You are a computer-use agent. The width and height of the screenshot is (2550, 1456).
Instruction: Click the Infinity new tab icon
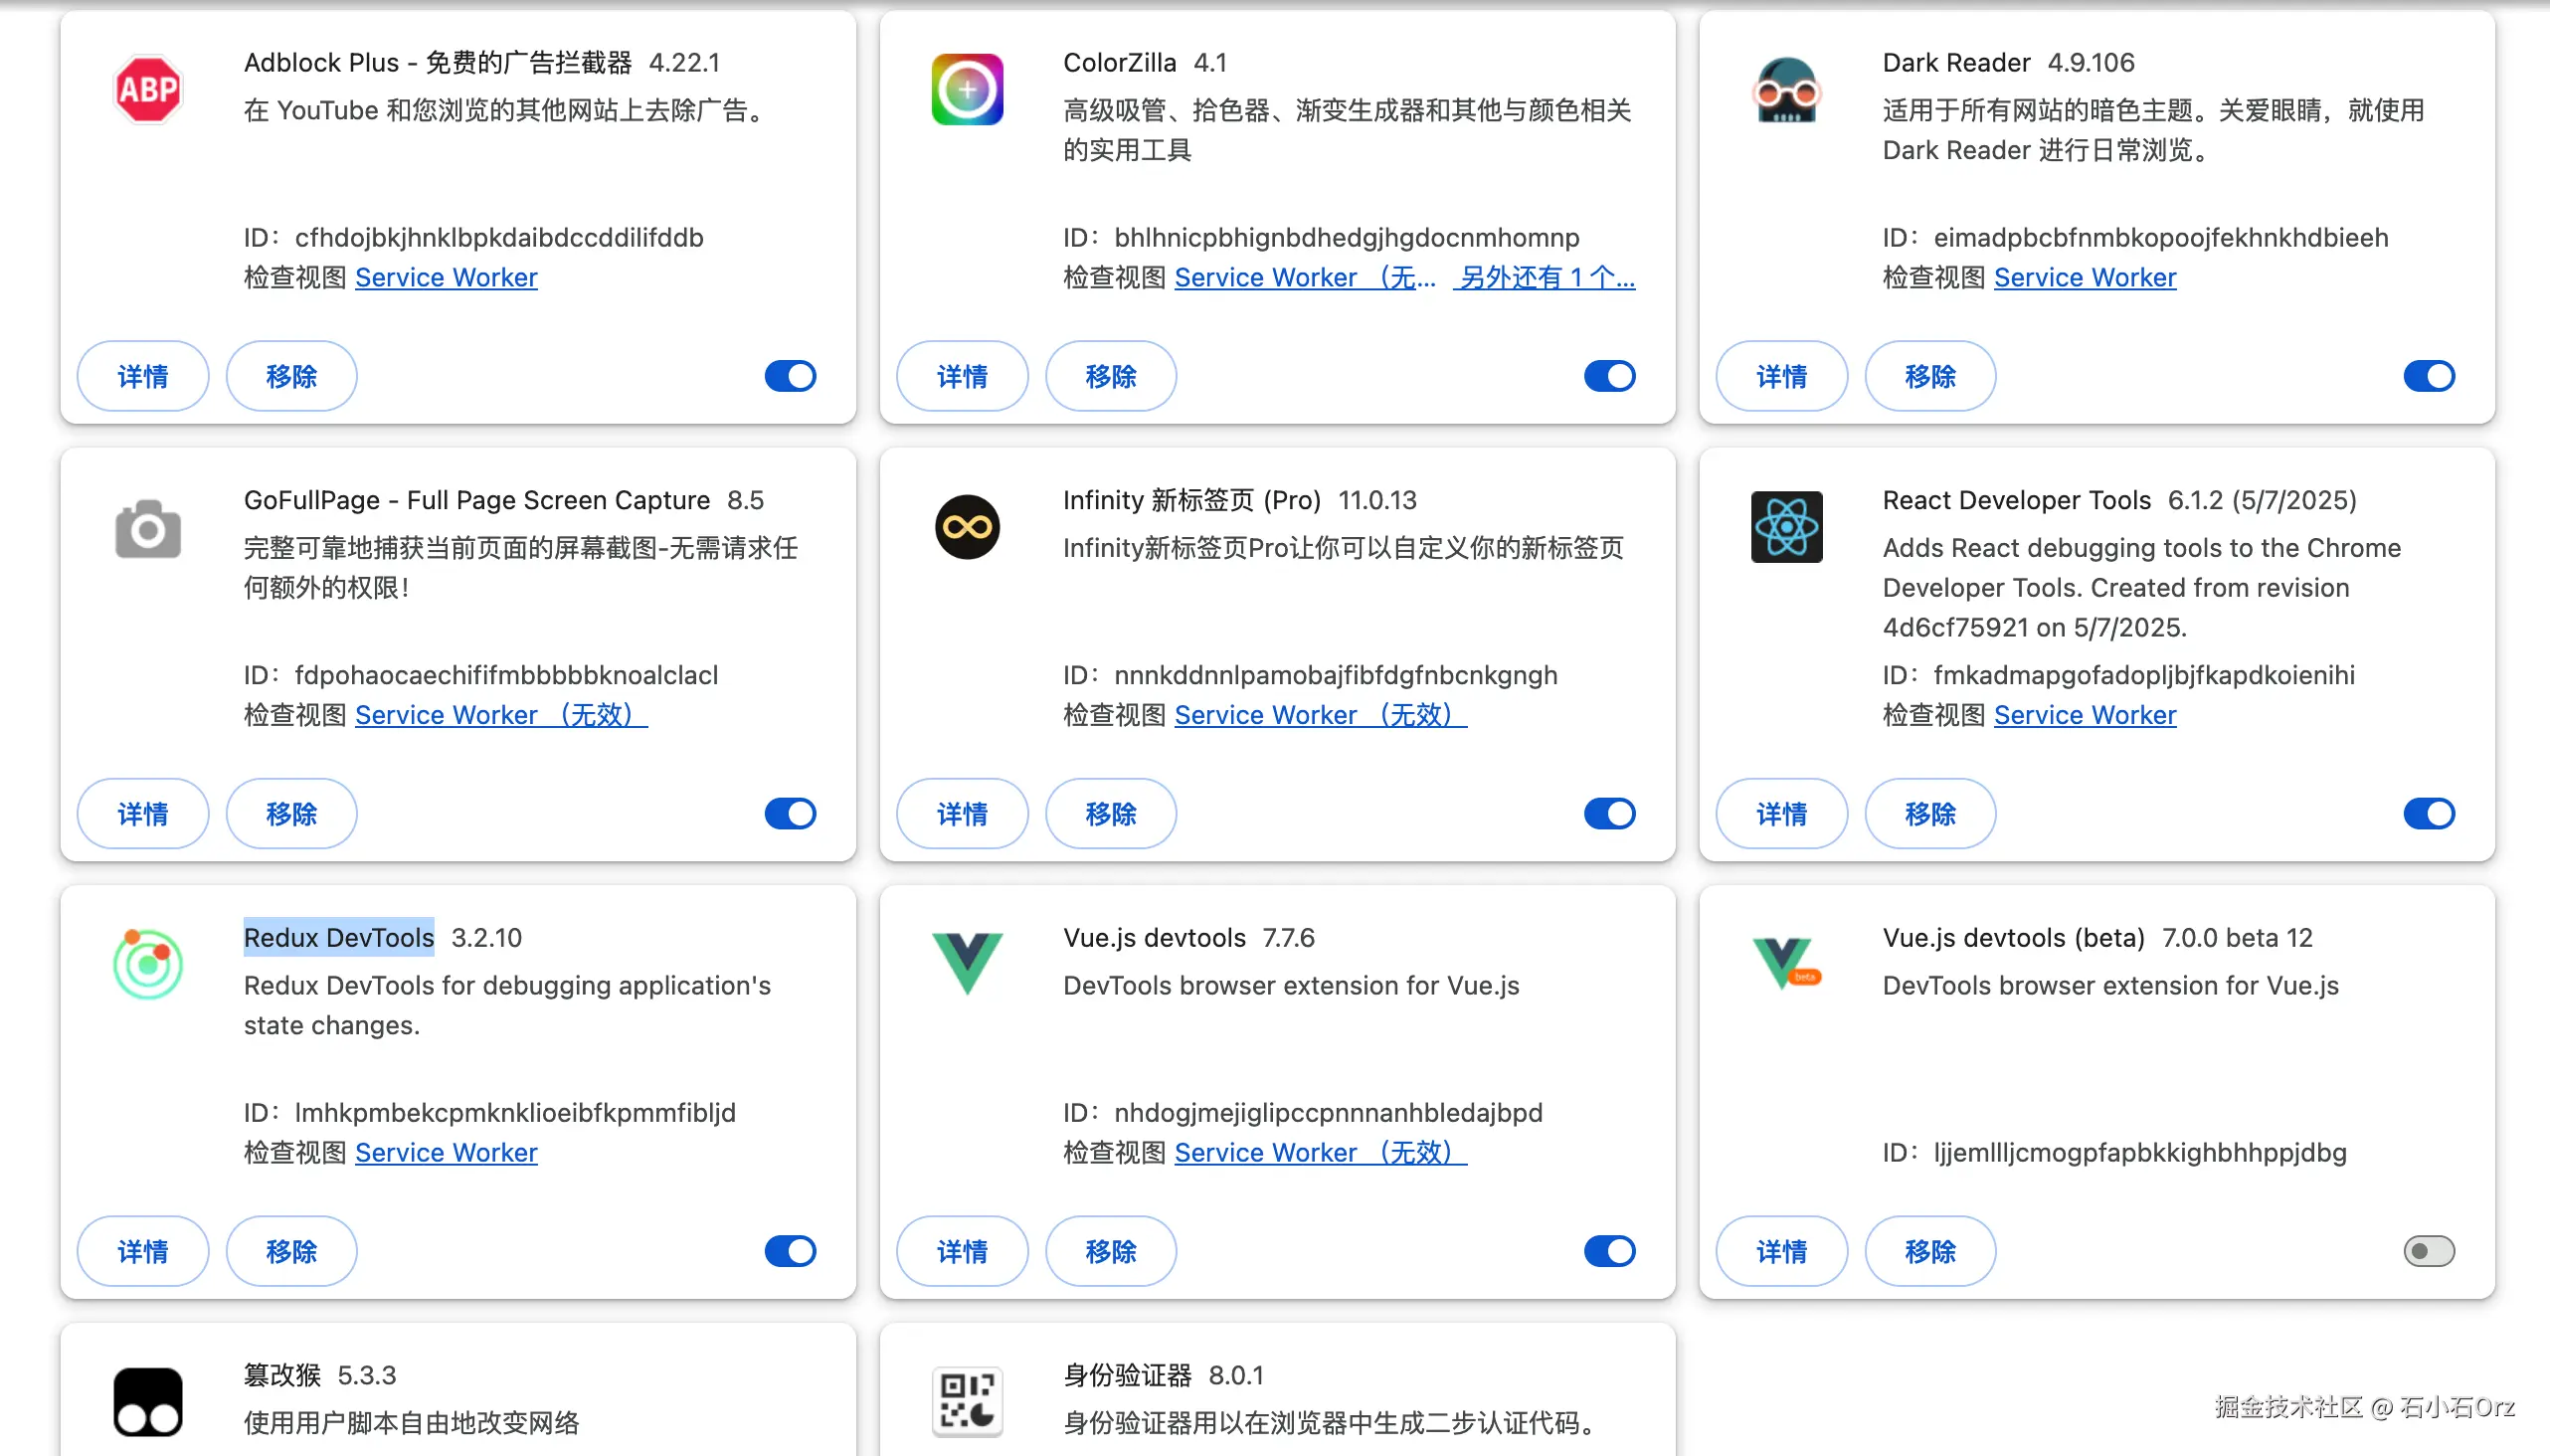(967, 527)
